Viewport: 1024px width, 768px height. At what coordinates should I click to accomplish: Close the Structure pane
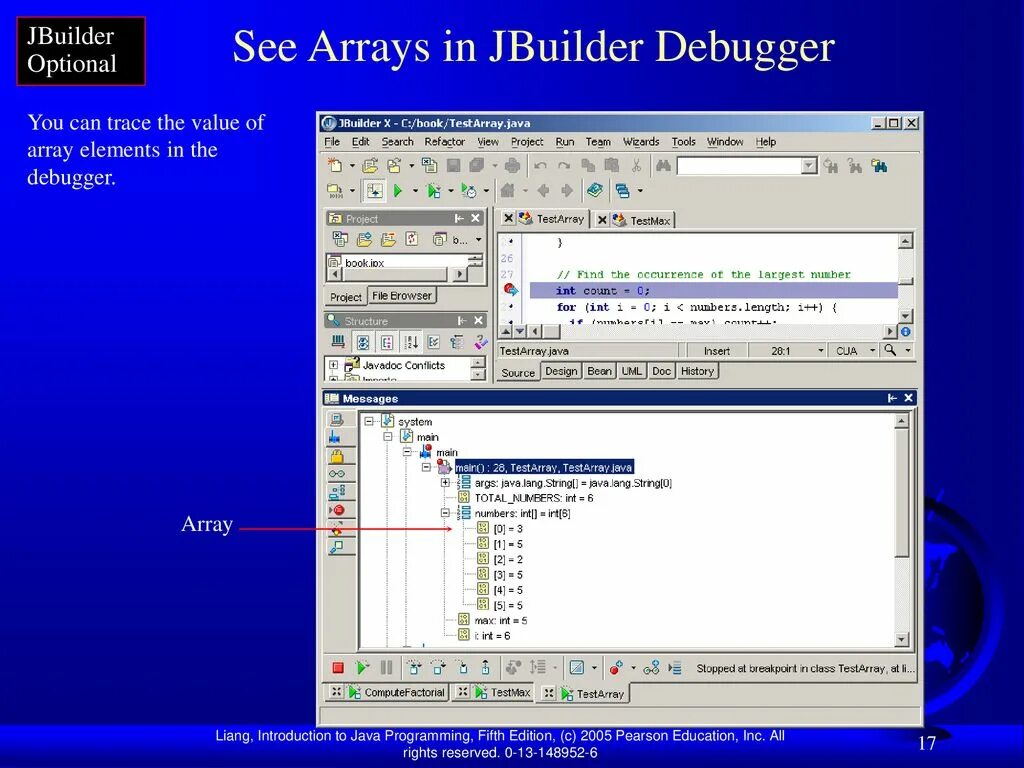pos(478,321)
